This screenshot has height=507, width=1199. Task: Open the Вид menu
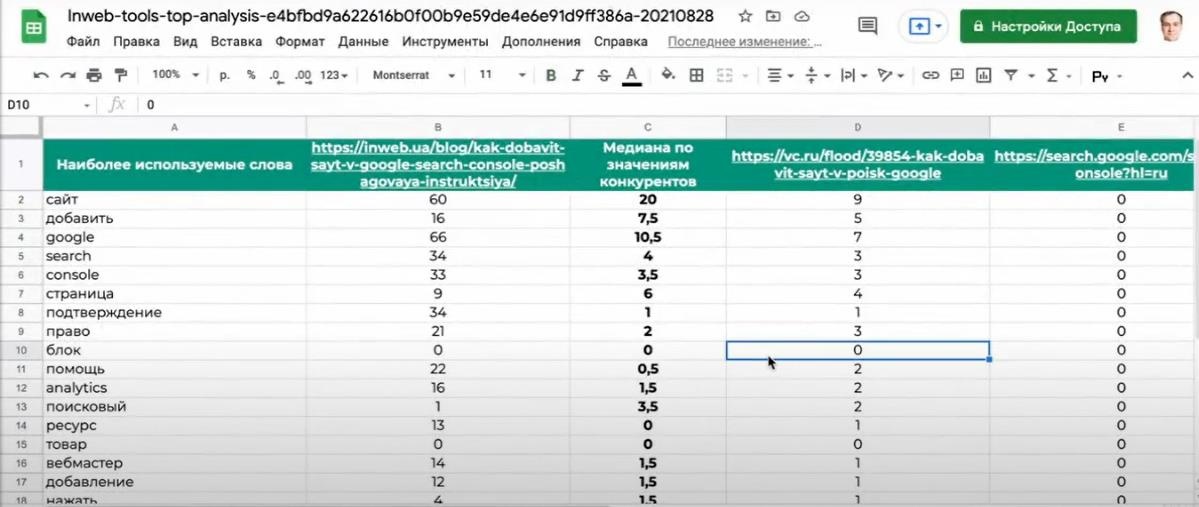[185, 42]
